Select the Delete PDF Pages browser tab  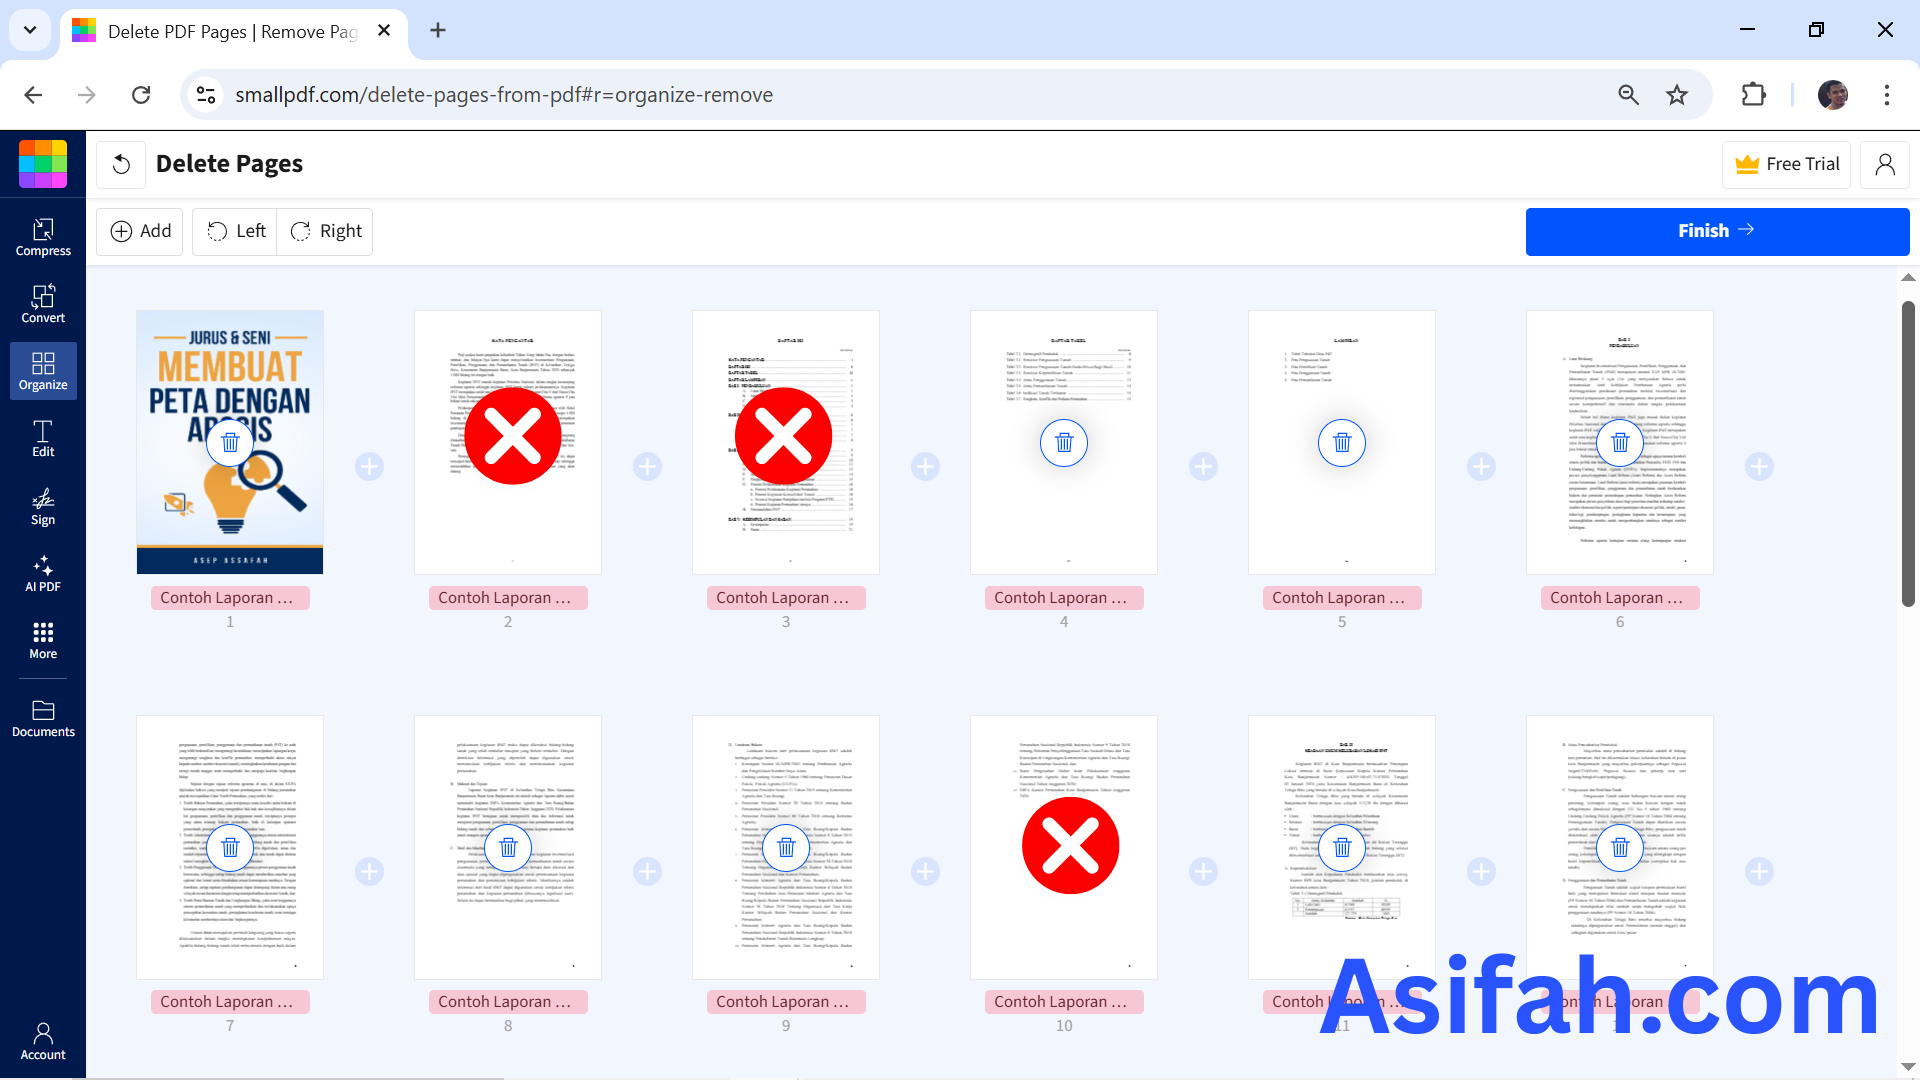coord(234,32)
